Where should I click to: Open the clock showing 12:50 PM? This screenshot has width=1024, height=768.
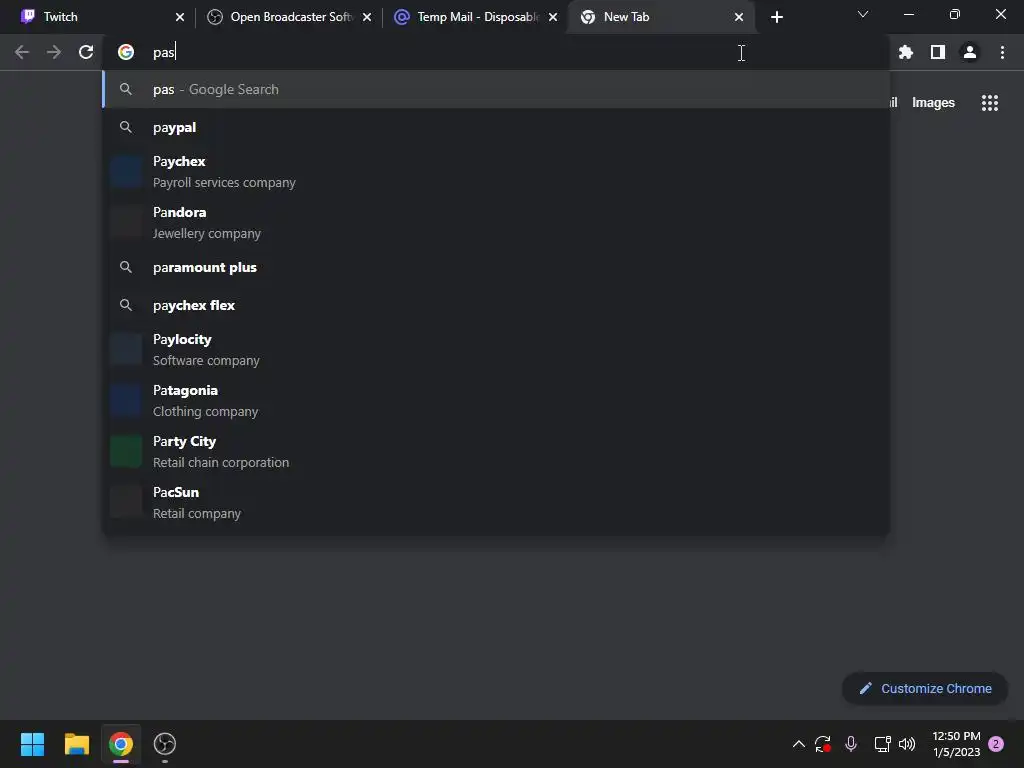(x=956, y=744)
